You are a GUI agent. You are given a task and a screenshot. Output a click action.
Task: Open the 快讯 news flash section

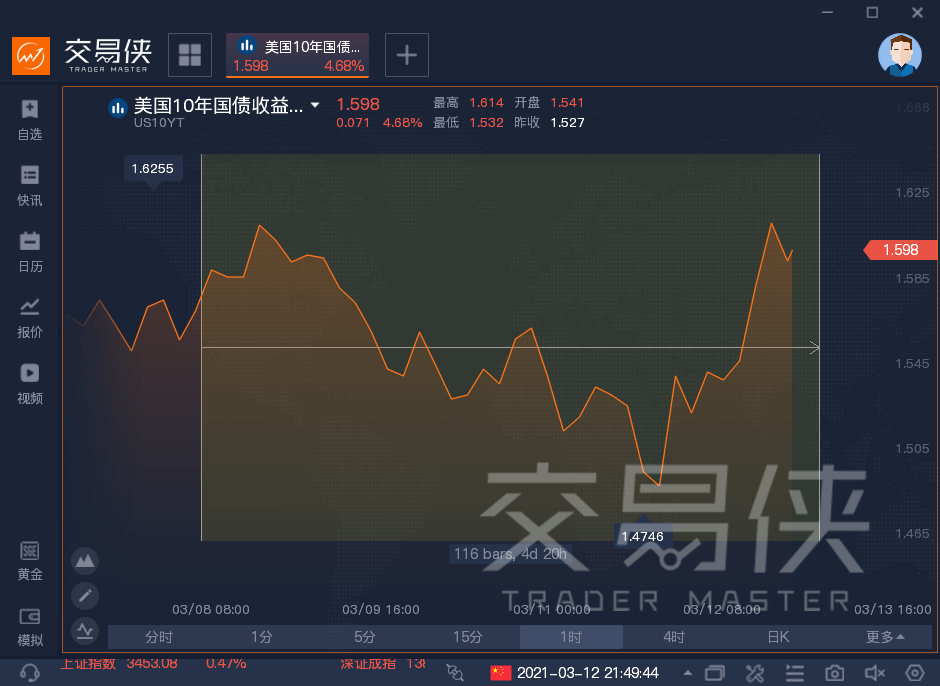click(30, 186)
